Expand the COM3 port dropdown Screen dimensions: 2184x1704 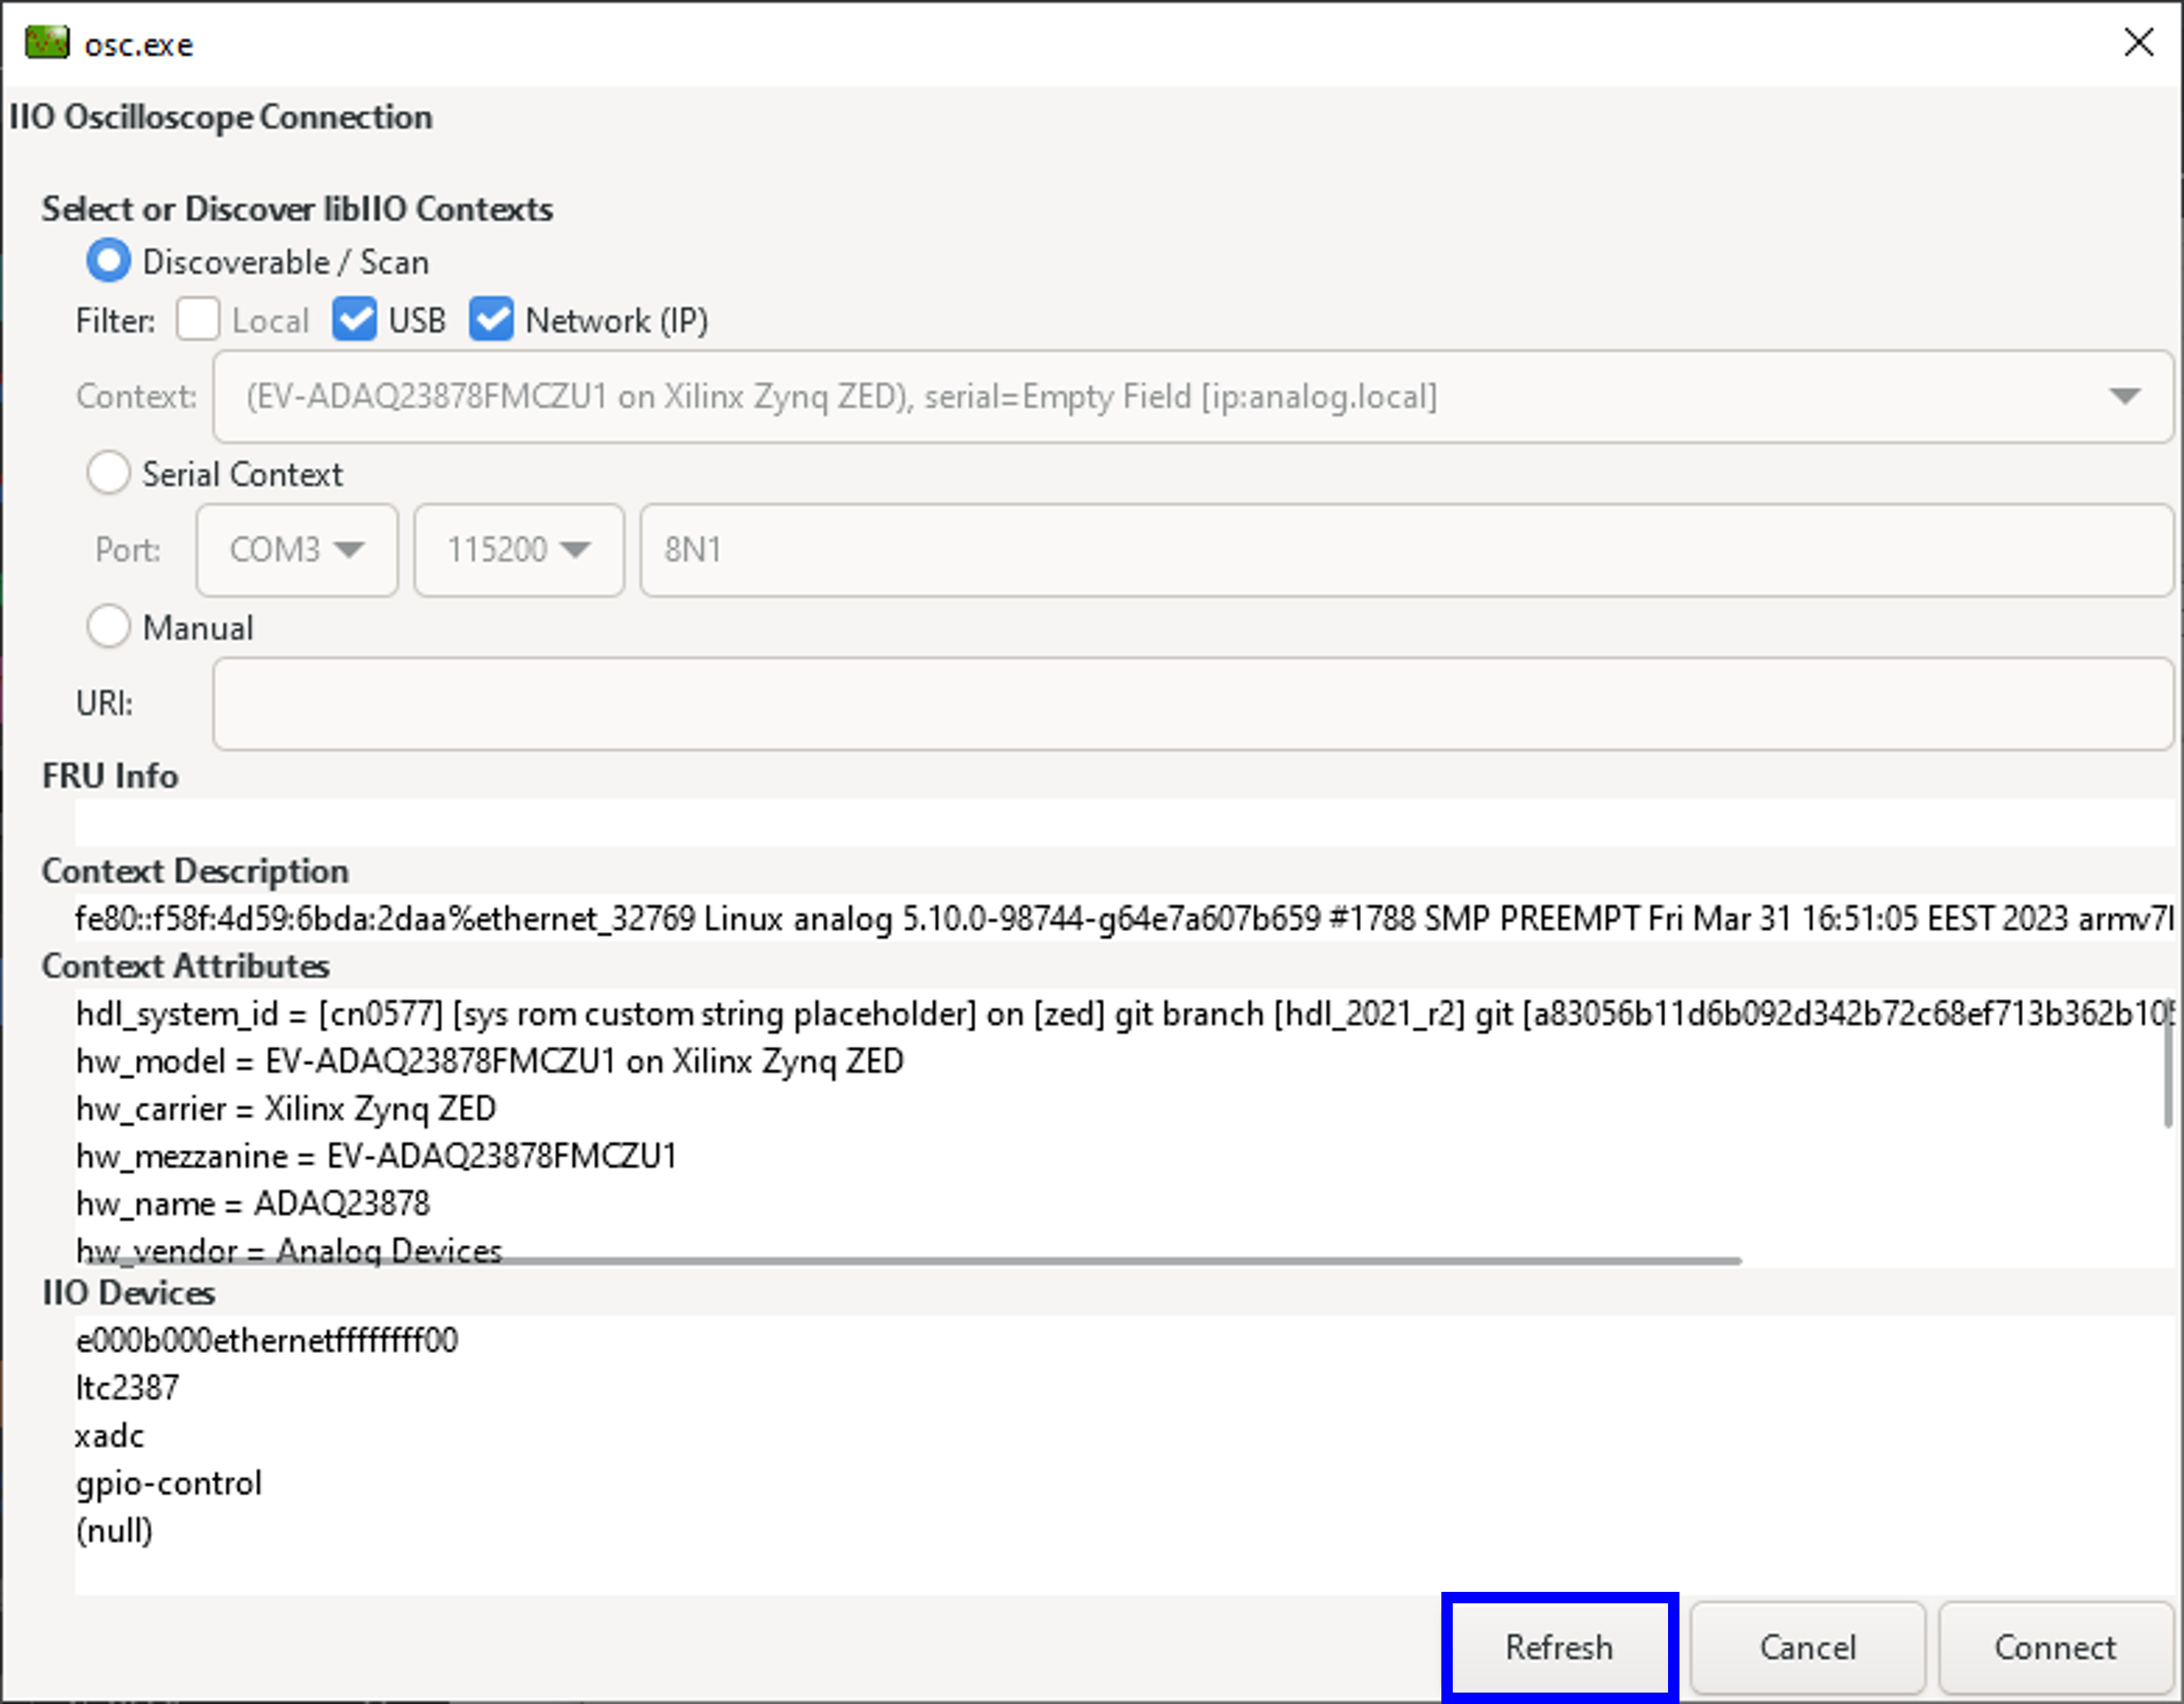coord(297,550)
